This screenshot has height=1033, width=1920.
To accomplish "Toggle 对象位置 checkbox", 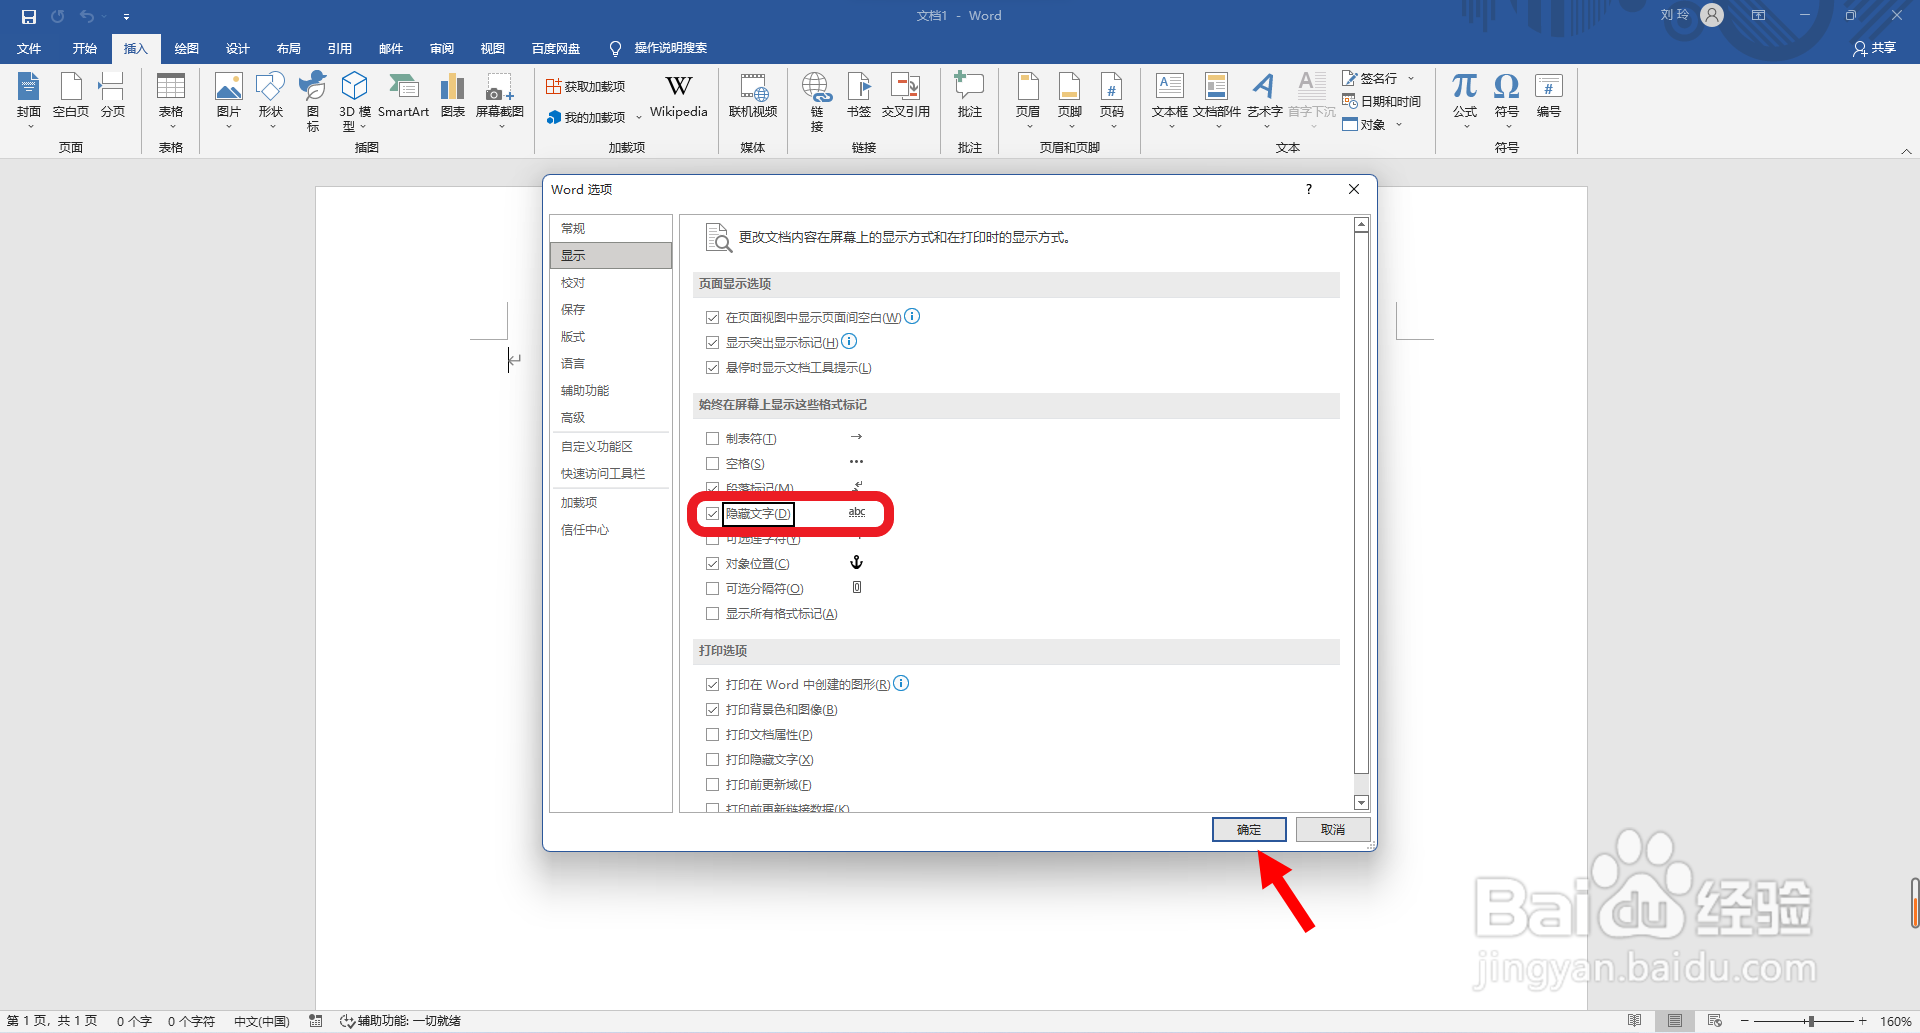I will coord(713,564).
